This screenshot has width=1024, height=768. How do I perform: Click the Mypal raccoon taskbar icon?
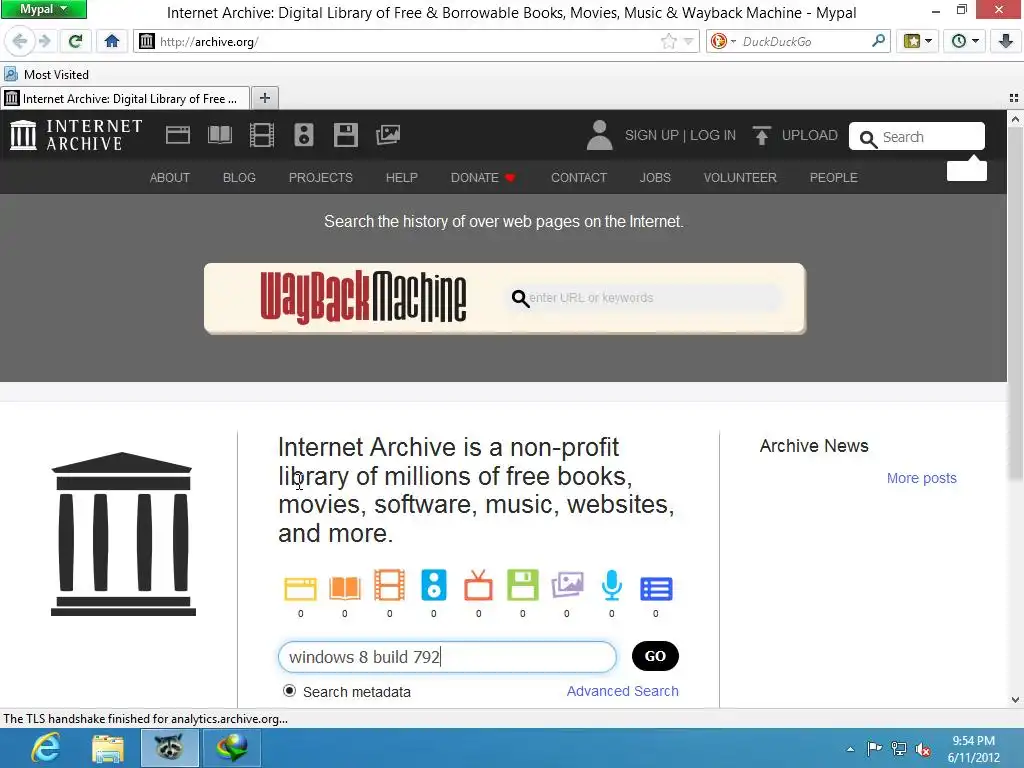[x=170, y=748]
